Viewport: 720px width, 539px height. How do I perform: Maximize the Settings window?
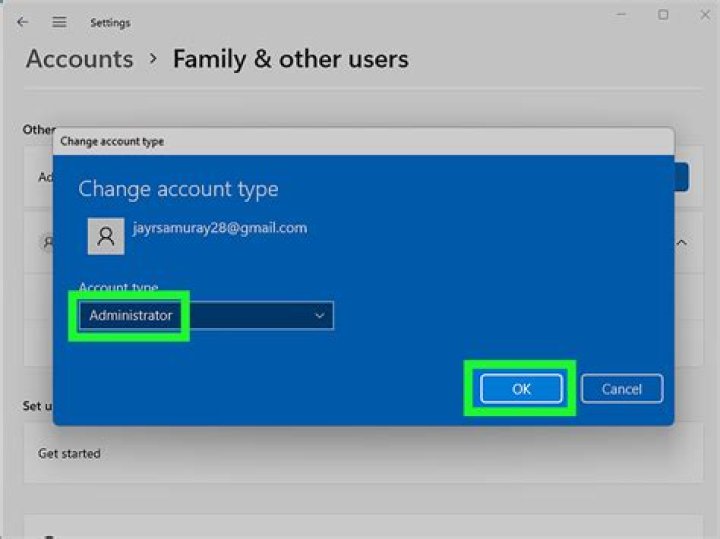point(663,15)
